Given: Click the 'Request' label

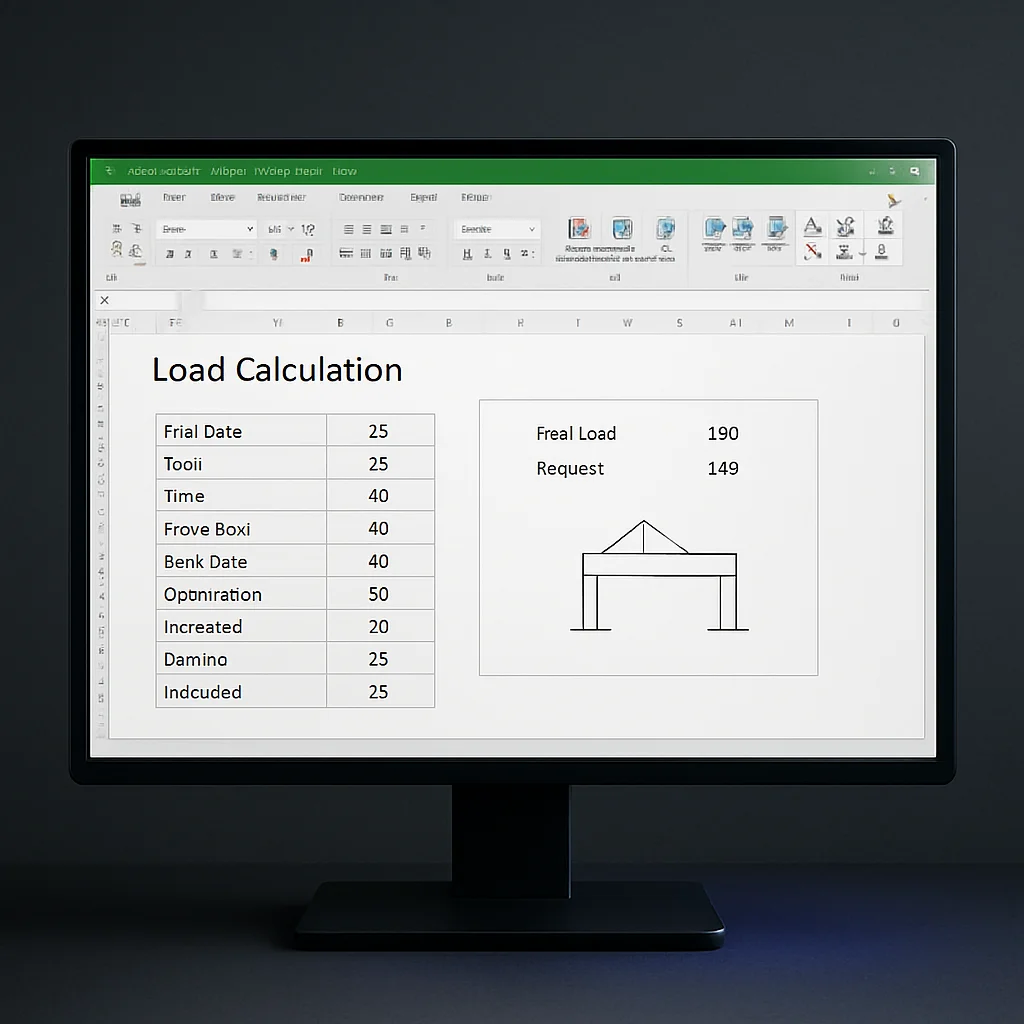Looking at the screenshot, I should click(x=570, y=469).
